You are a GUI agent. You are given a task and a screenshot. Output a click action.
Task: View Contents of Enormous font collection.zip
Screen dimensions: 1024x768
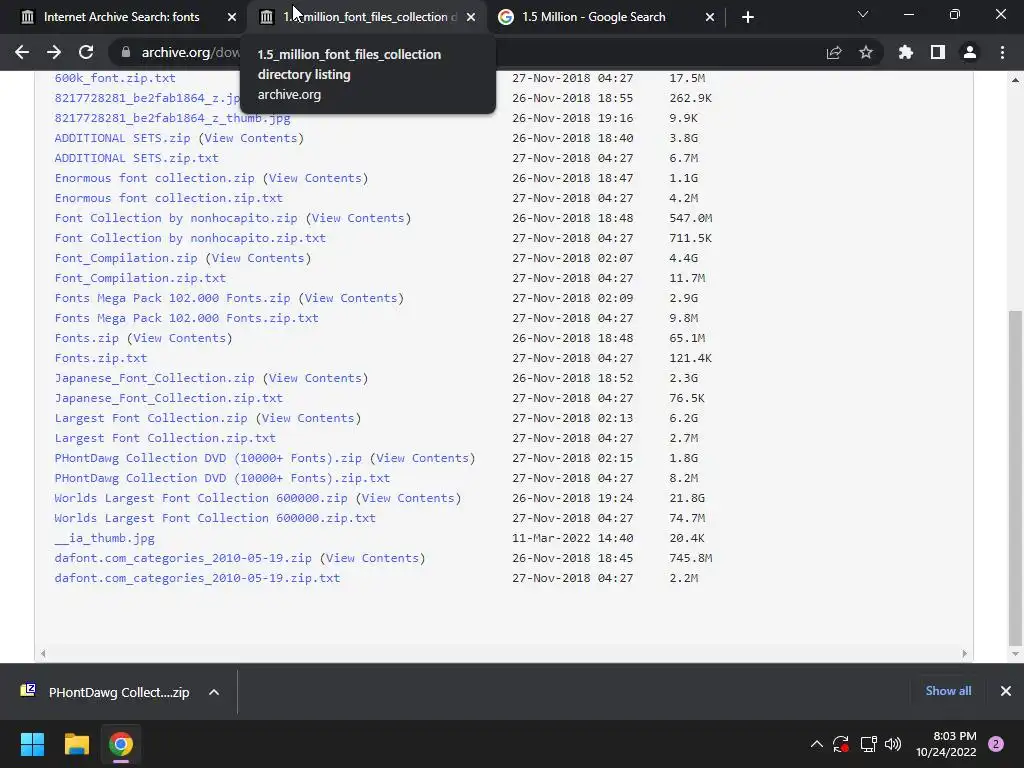[315, 178]
